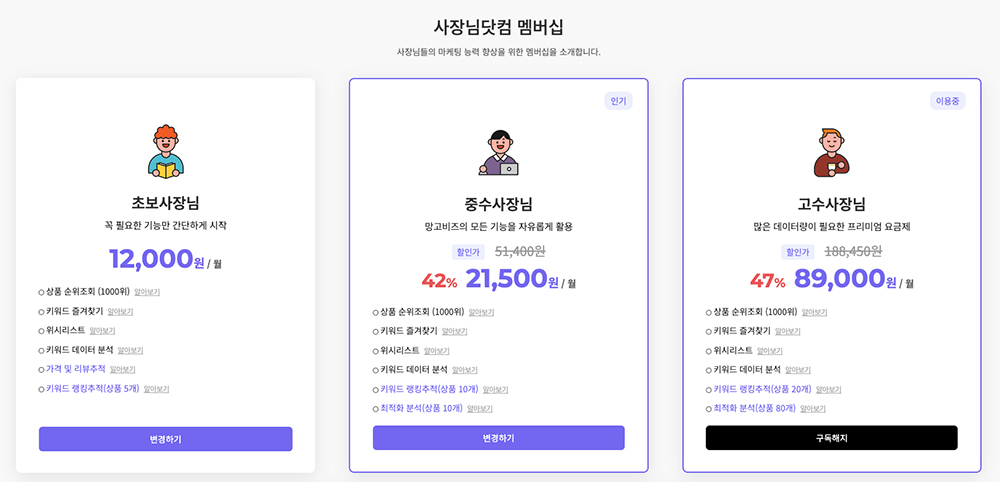Open 알아보기 for 최적화 분석(상품 10개)
Screen dimensions: 1000x482
tap(480, 409)
